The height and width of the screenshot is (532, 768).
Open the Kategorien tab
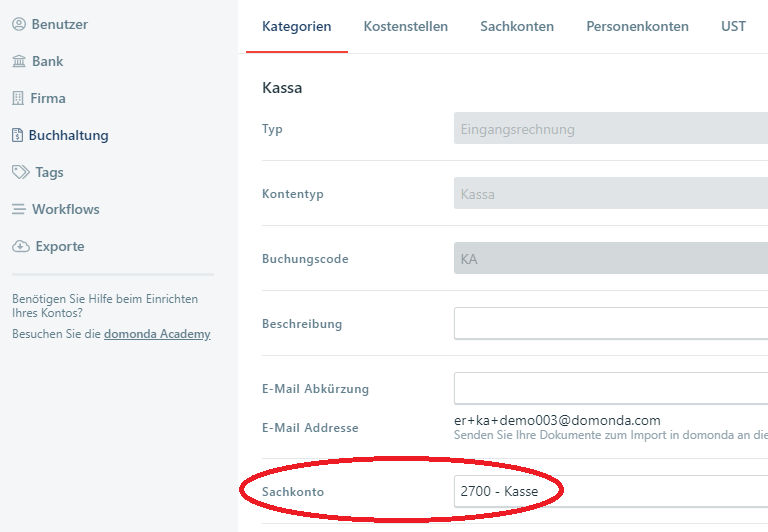coord(296,26)
